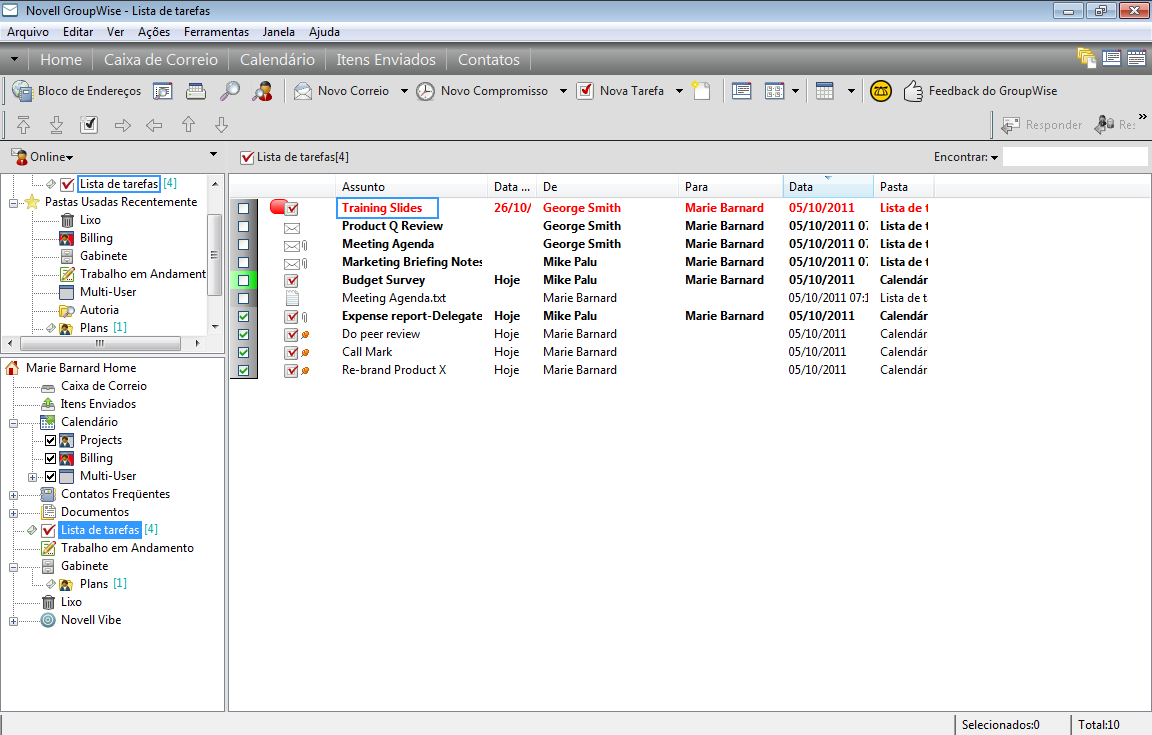Click the move-to-top arrow icon
The width and height of the screenshot is (1152, 735).
point(24,125)
